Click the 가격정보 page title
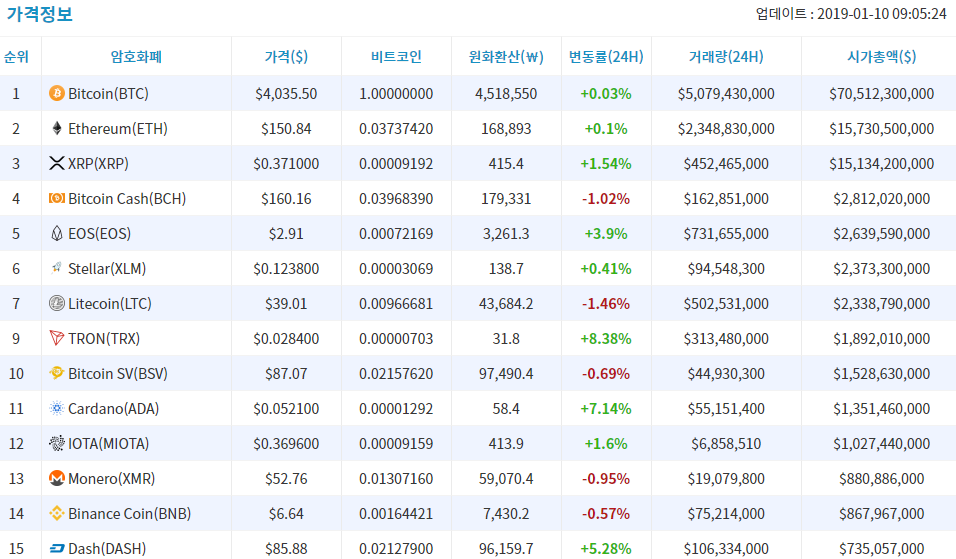This screenshot has width=956, height=559. tap(40, 13)
